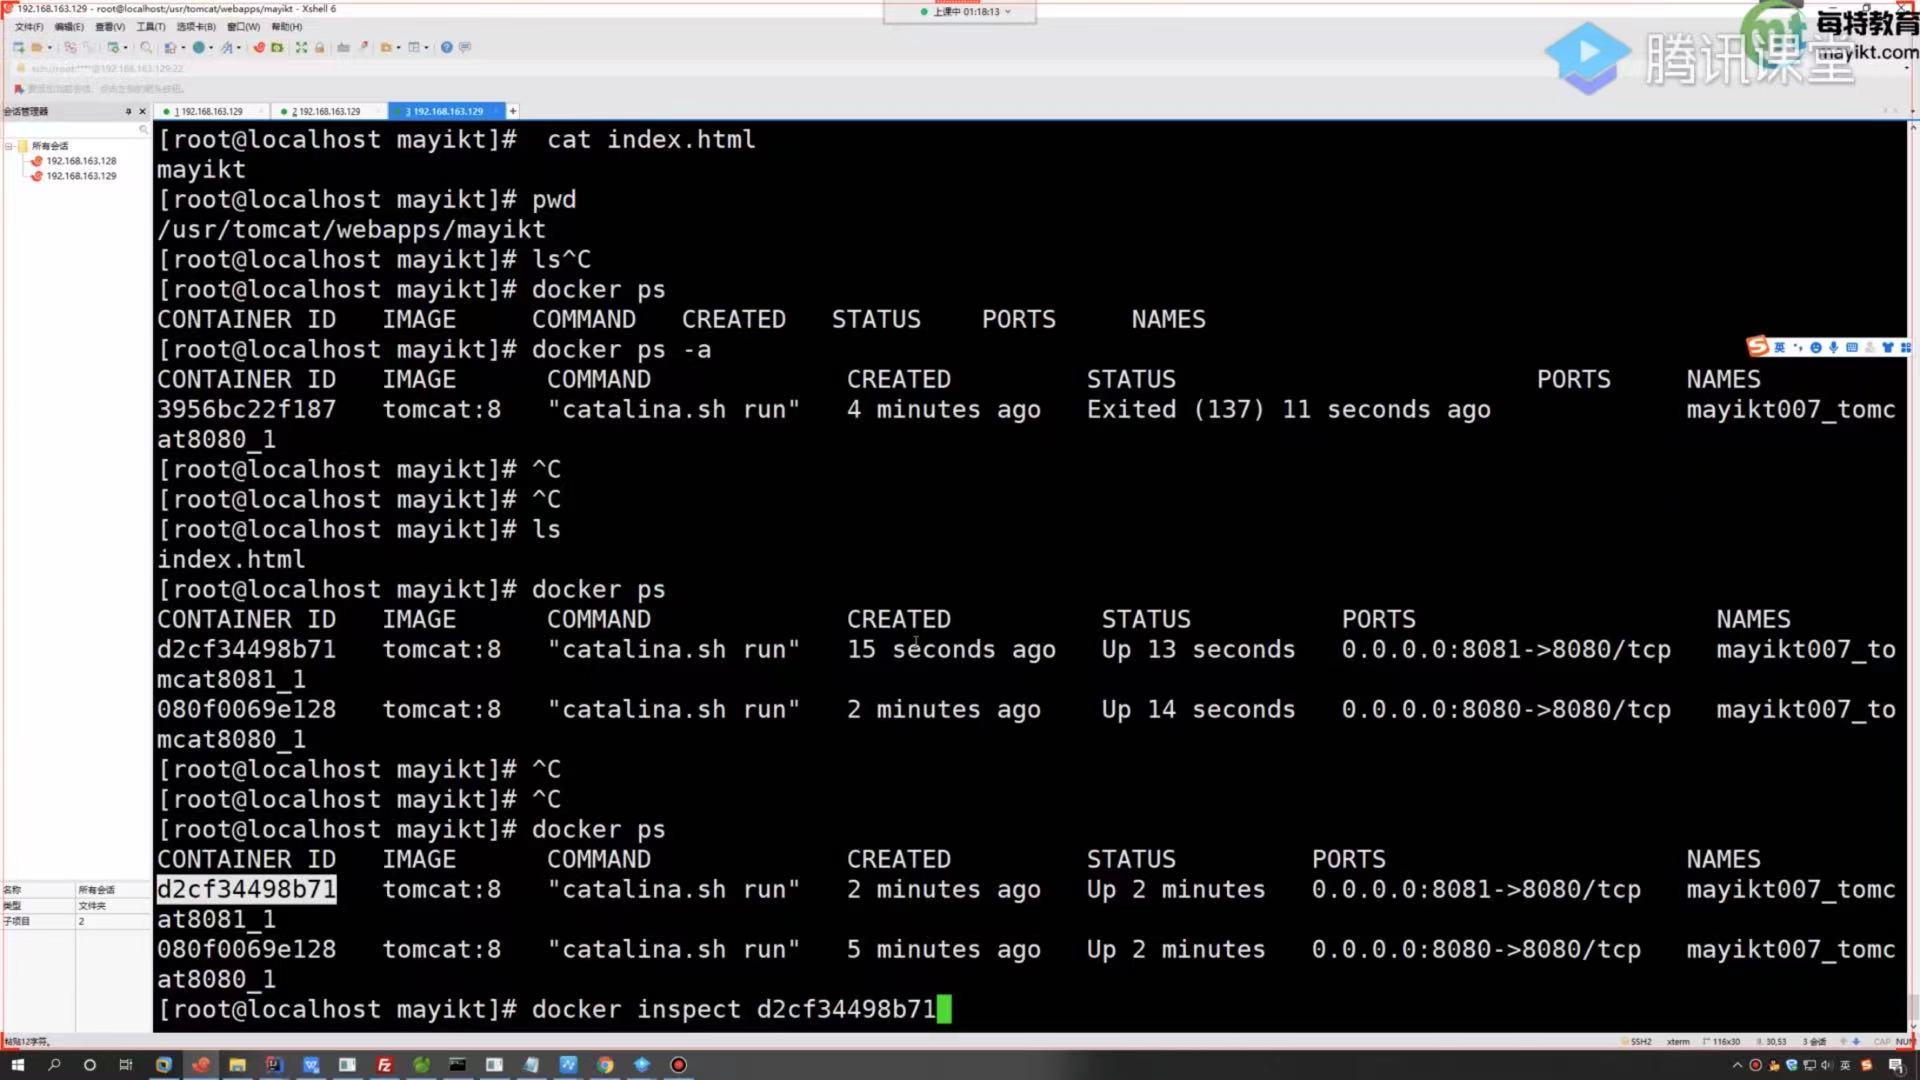Image resolution: width=1920 pixels, height=1080 pixels.
Task: Close the session manager panel
Action: pos(142,111)
